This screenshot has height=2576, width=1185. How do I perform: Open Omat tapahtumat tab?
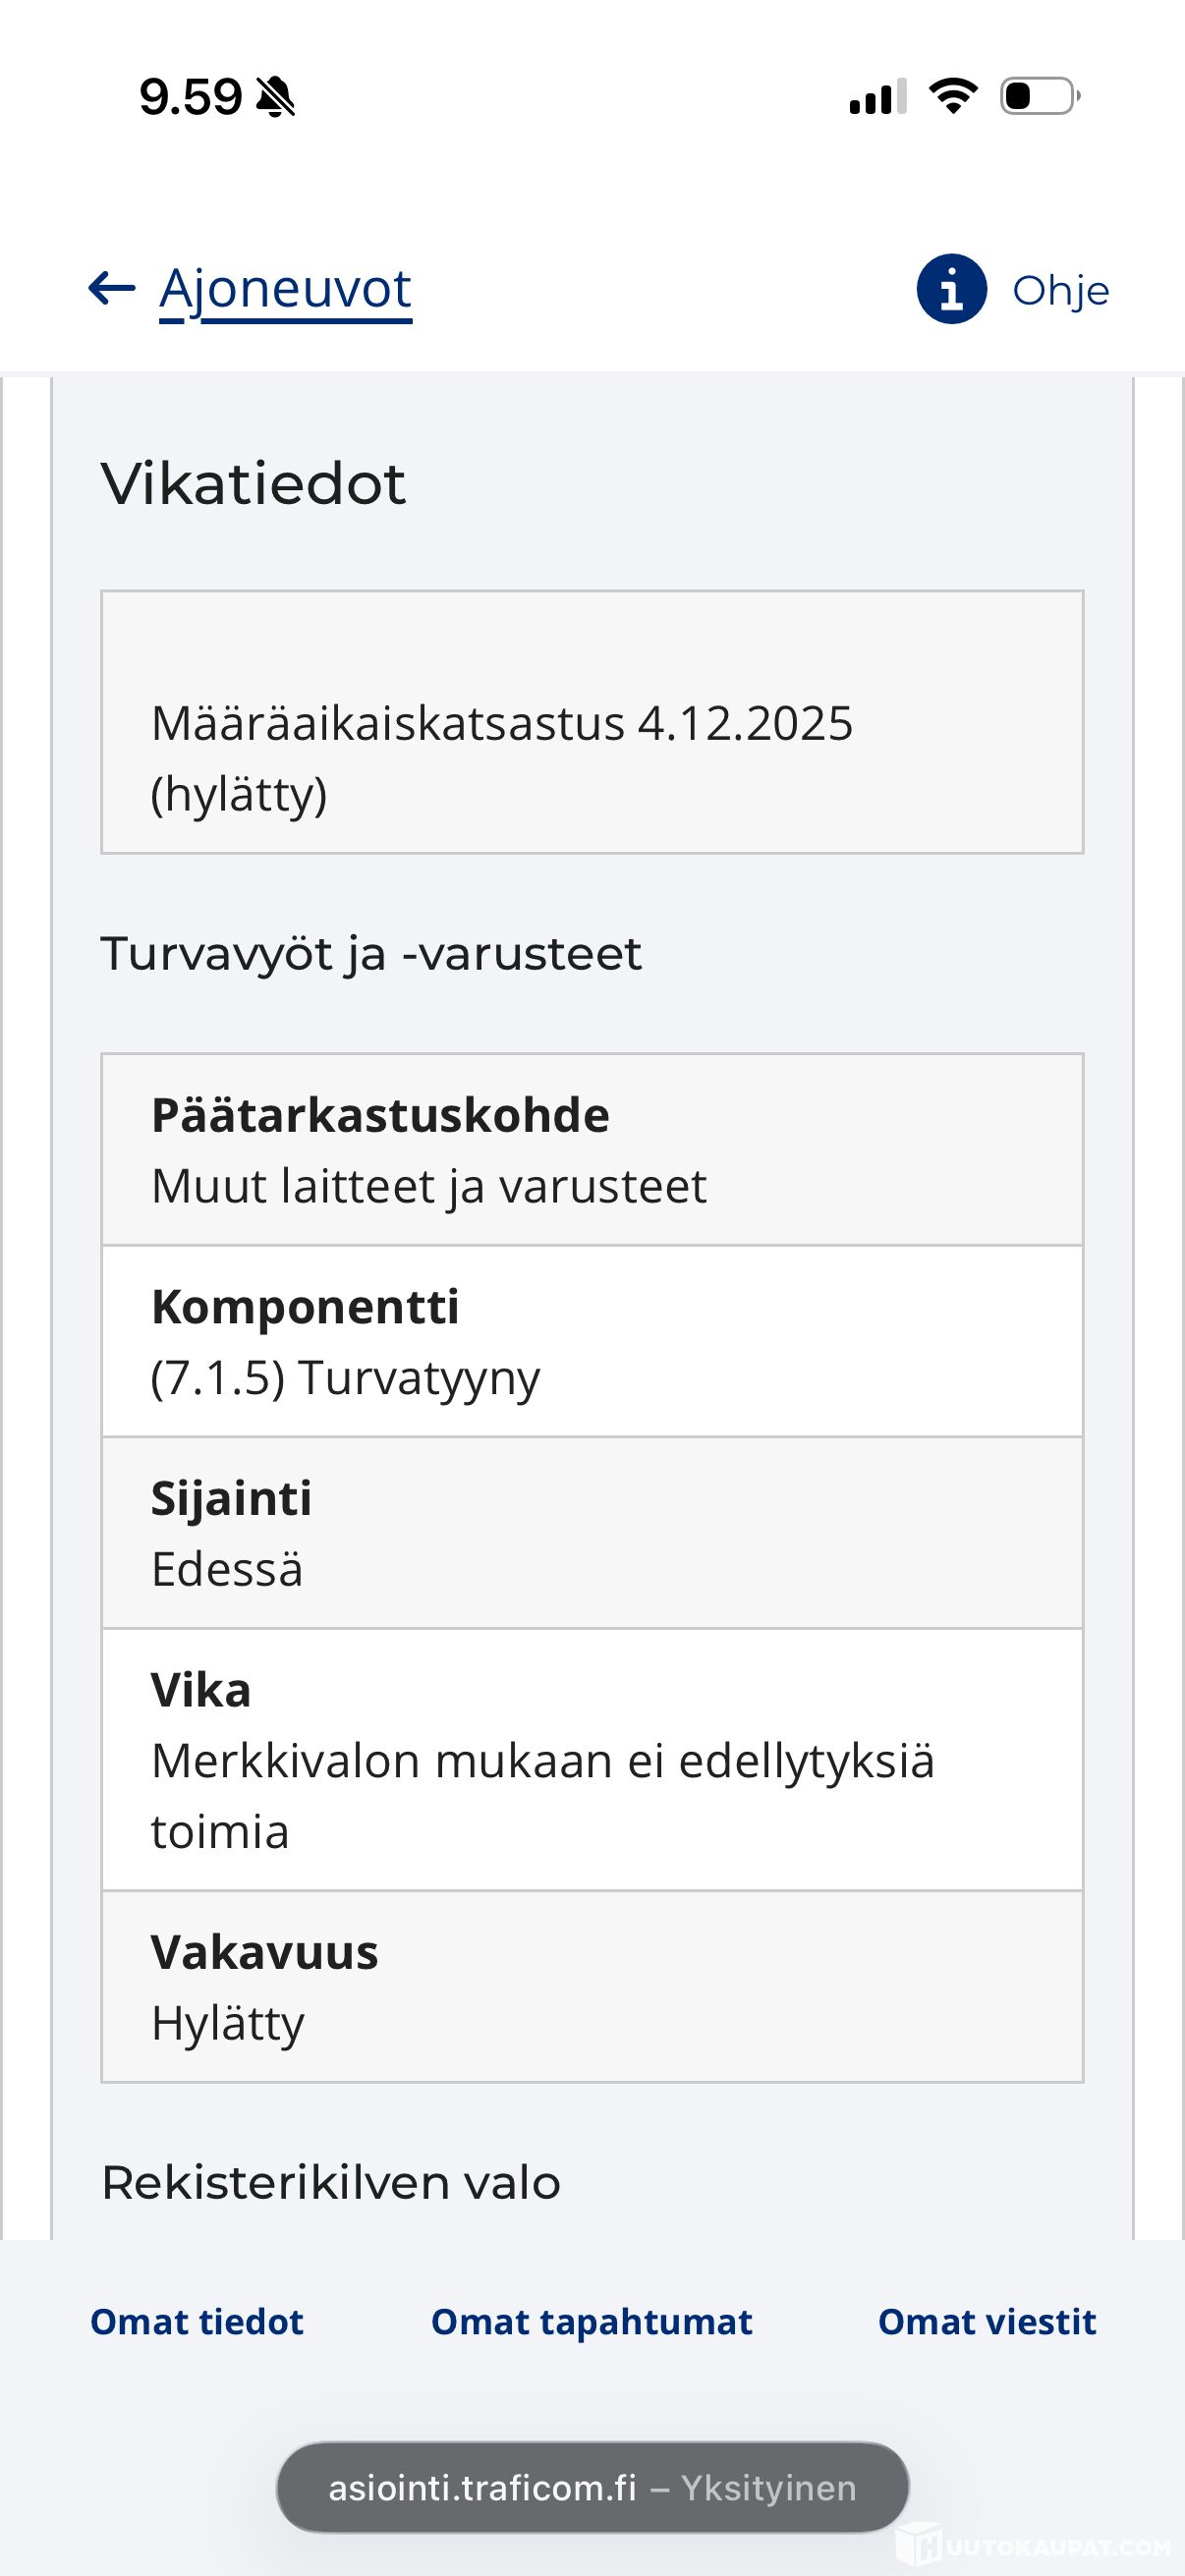coord(591,2321)
